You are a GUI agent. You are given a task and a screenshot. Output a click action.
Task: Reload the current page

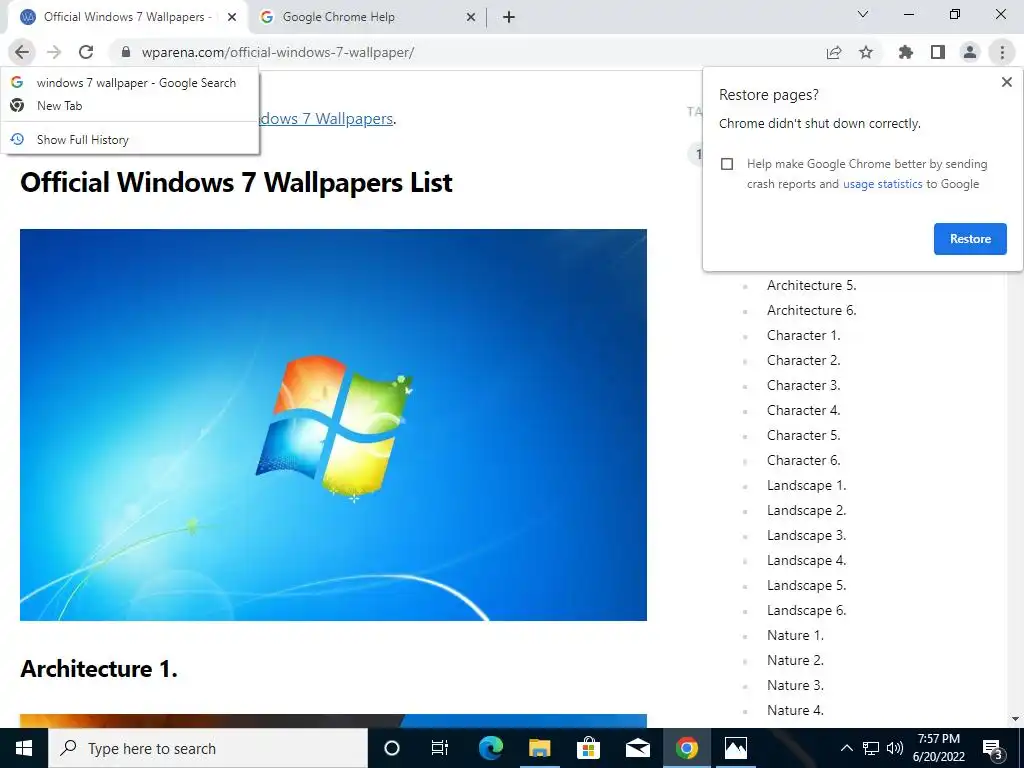(x=86, y=52)
